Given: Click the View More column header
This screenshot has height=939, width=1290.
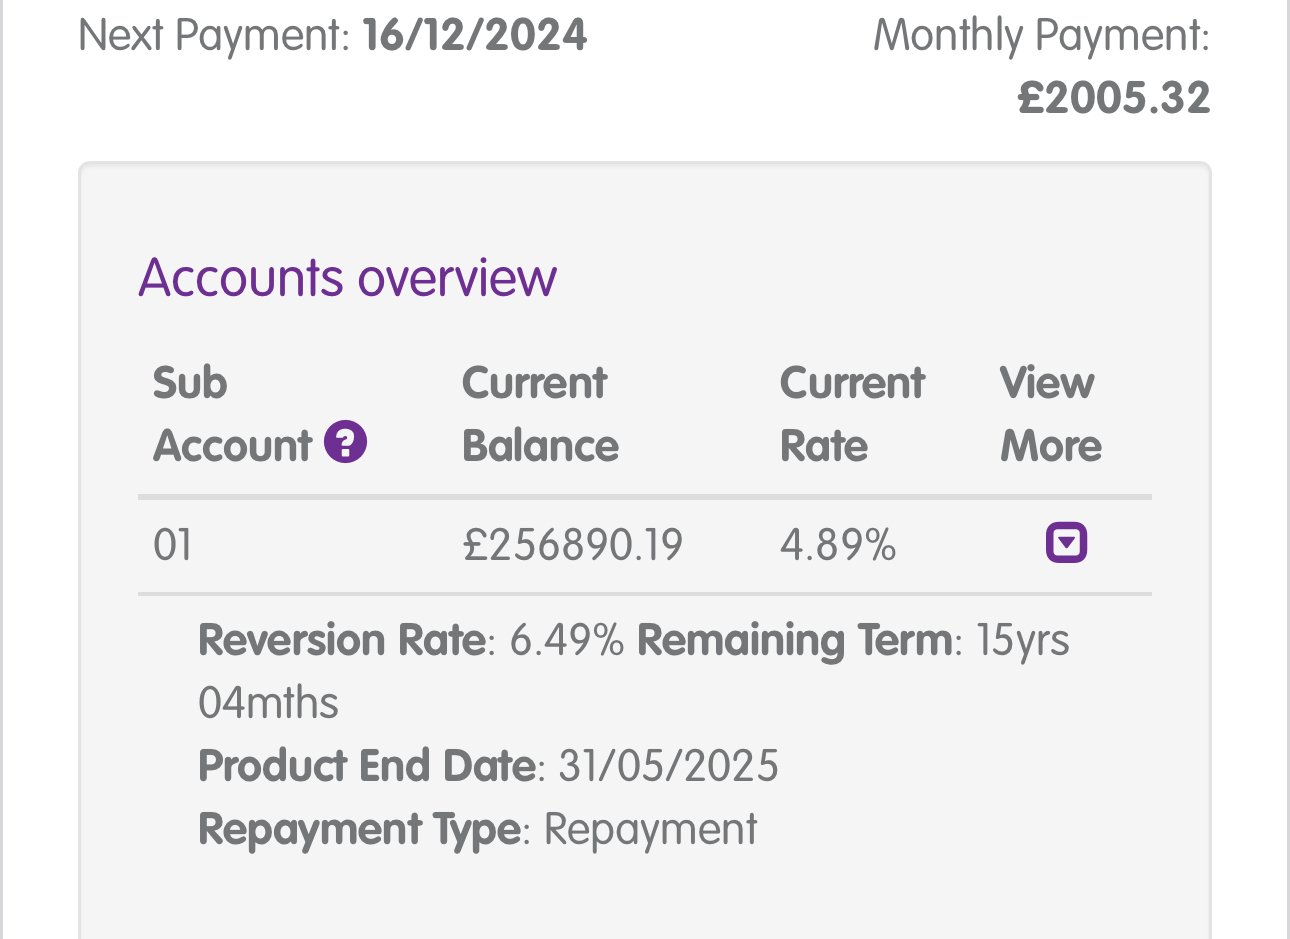Looking at the screenshot, I should tap(1050, 414).
